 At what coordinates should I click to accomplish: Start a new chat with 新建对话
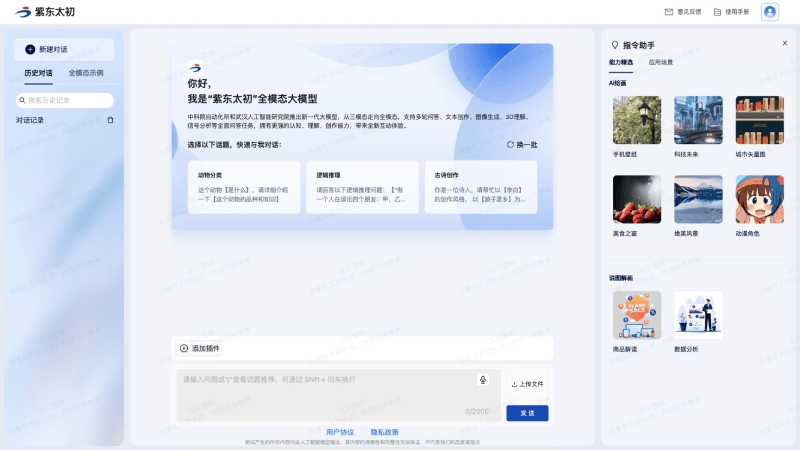pyautogui.click(x=64, y=49)
